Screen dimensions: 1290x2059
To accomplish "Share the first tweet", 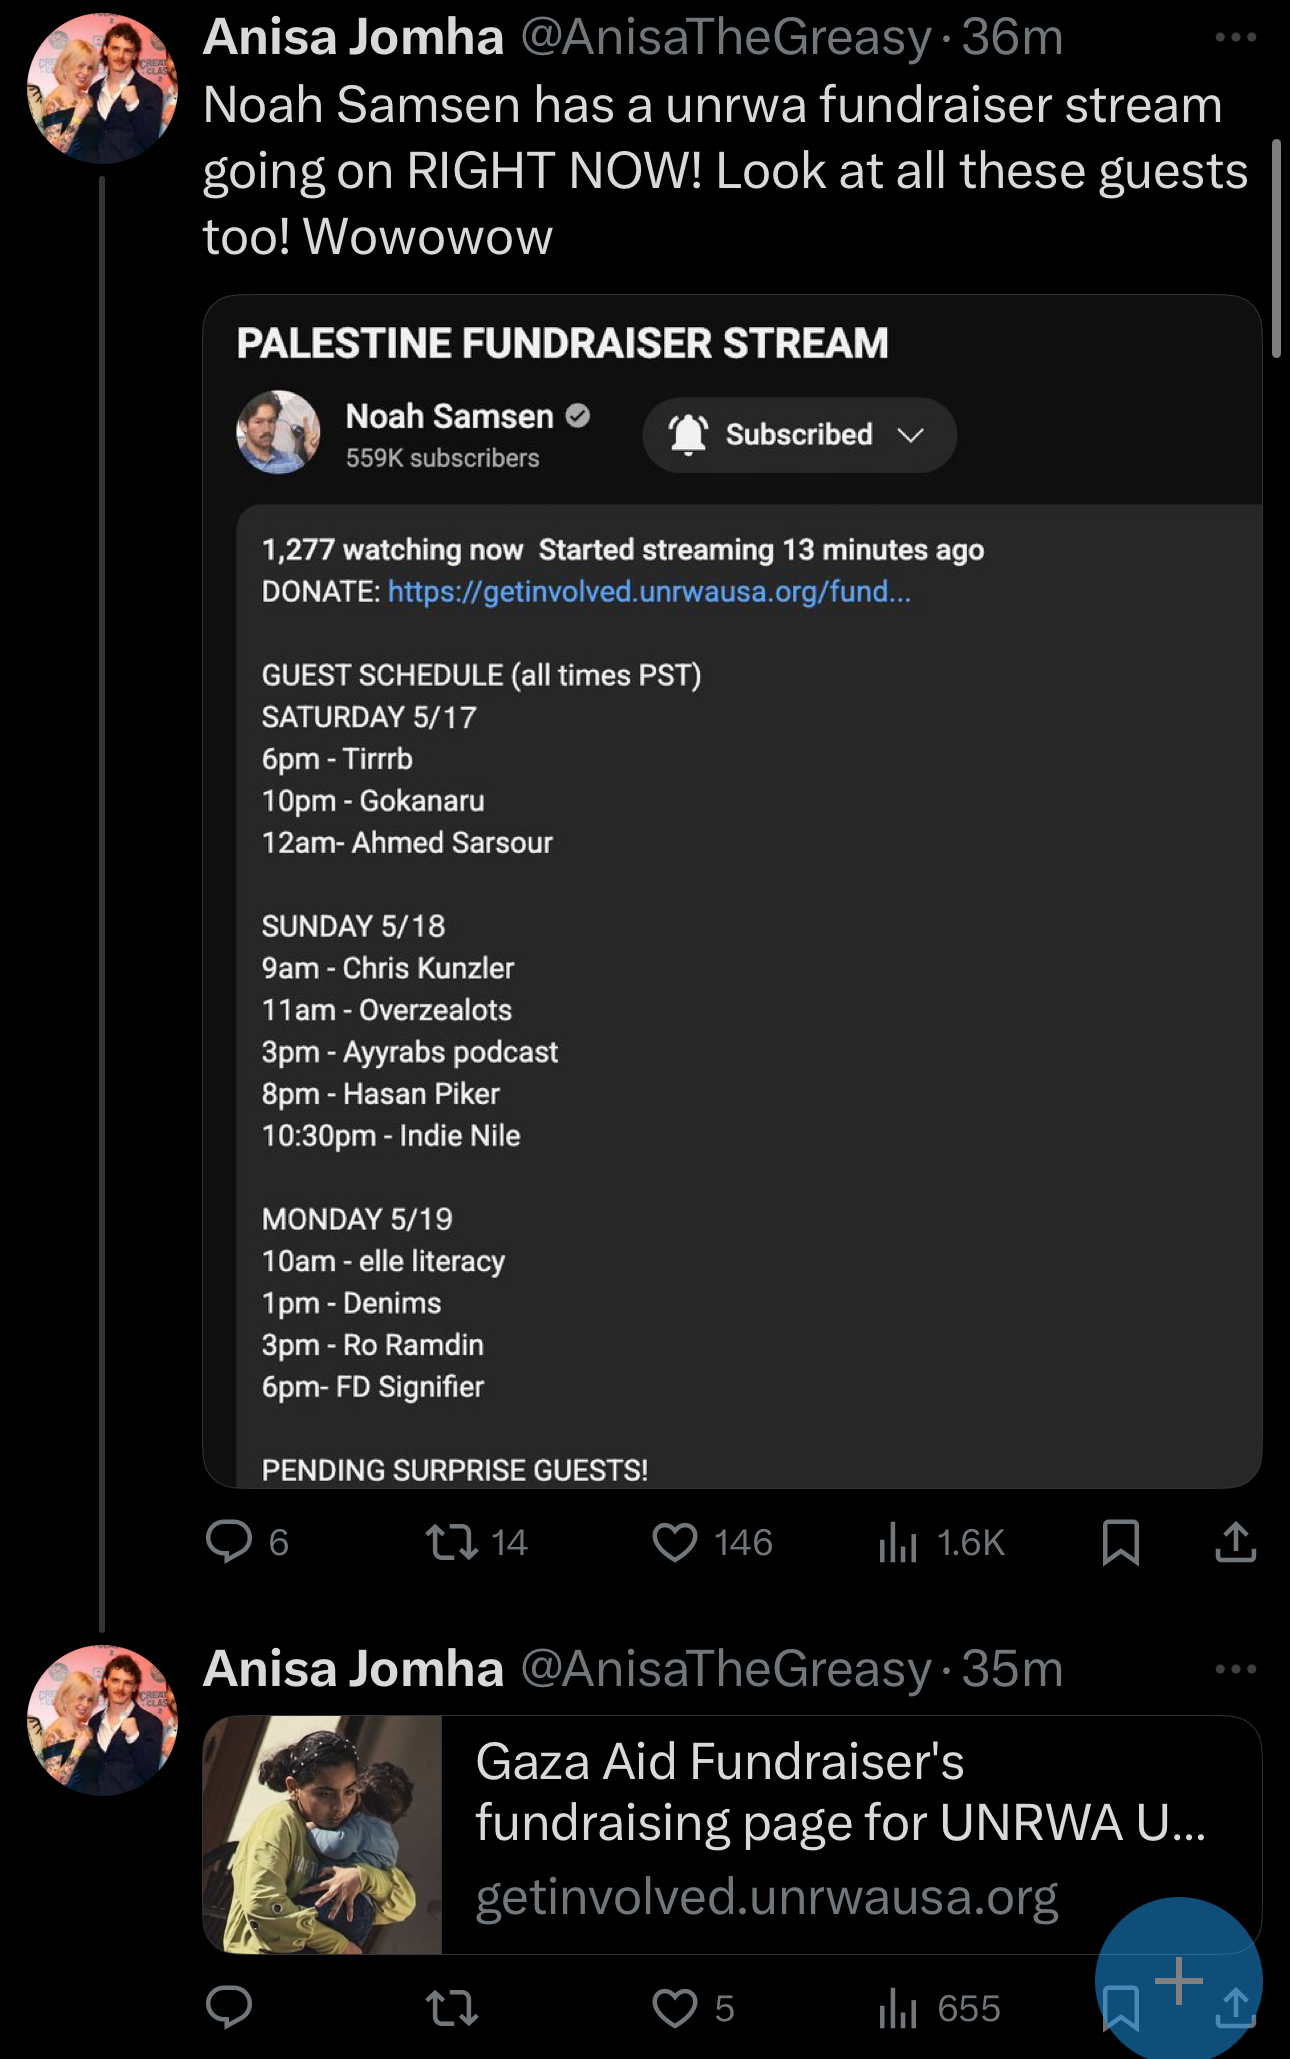I will point(1236,1541).
